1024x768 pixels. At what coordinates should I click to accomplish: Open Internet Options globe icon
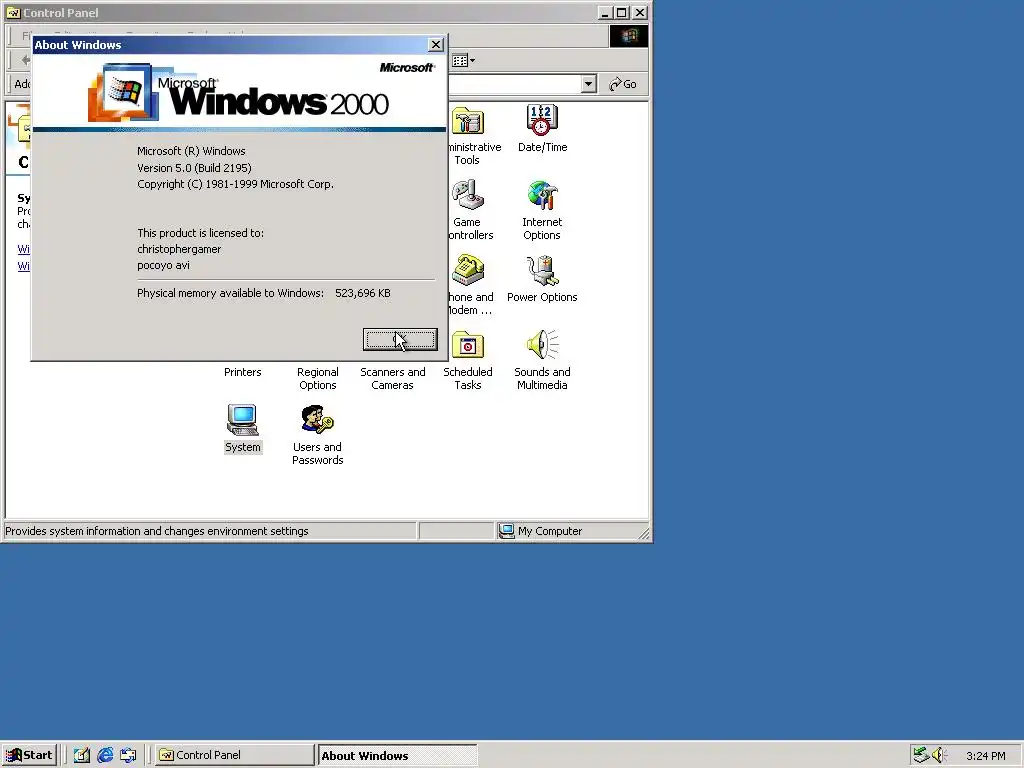click(x=542, y=195)
